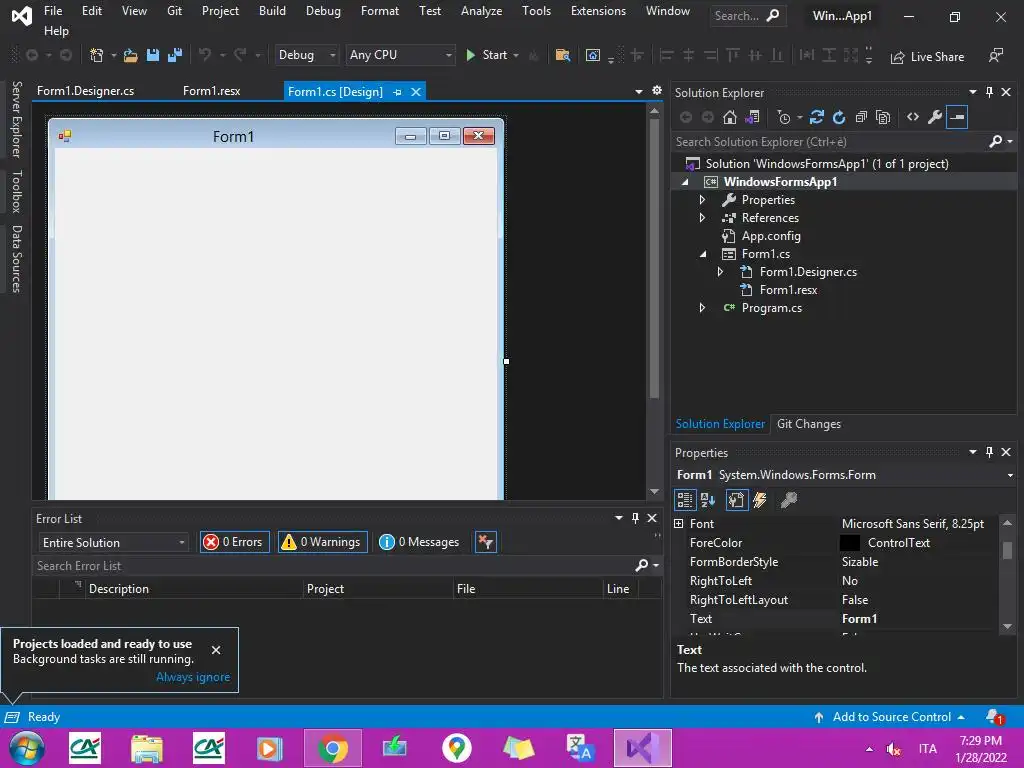Image resolution: width=1024 pixels, height=768 pixels.
Task: Show Properties page in Properties window
Action: (x=737, y=500)
